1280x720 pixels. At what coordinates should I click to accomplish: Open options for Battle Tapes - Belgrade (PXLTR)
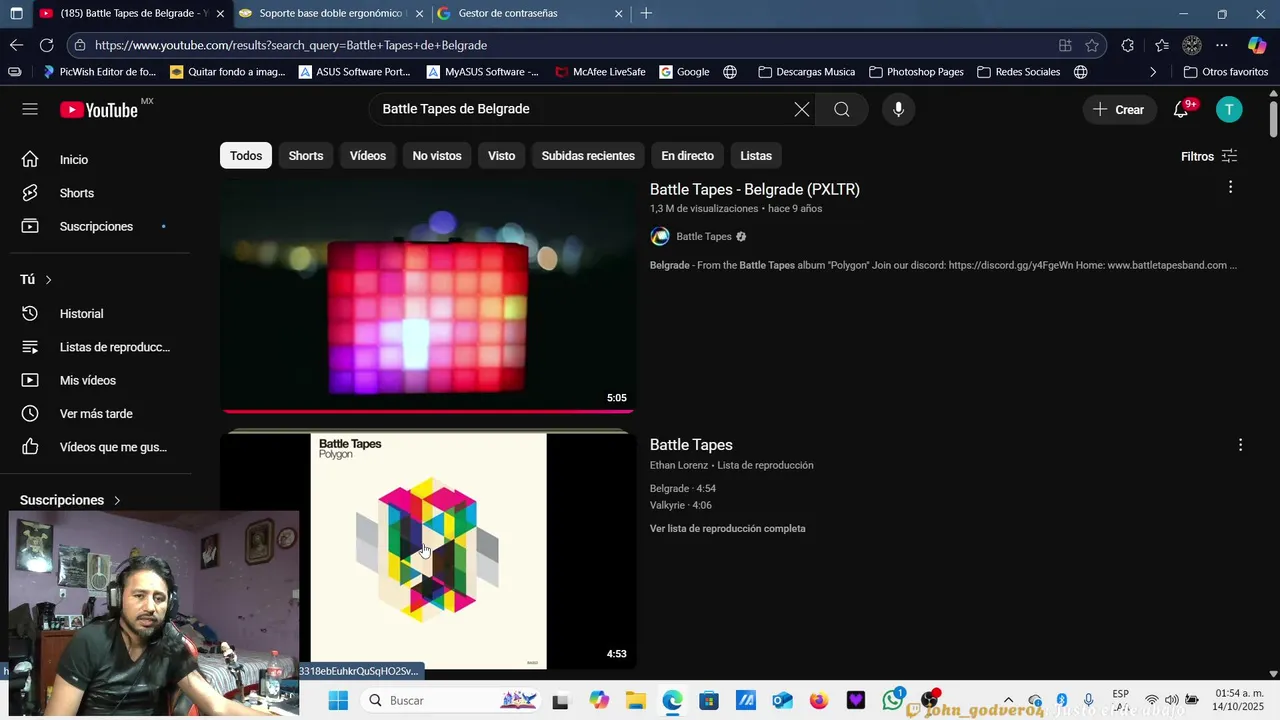[x=1230, y=187]
